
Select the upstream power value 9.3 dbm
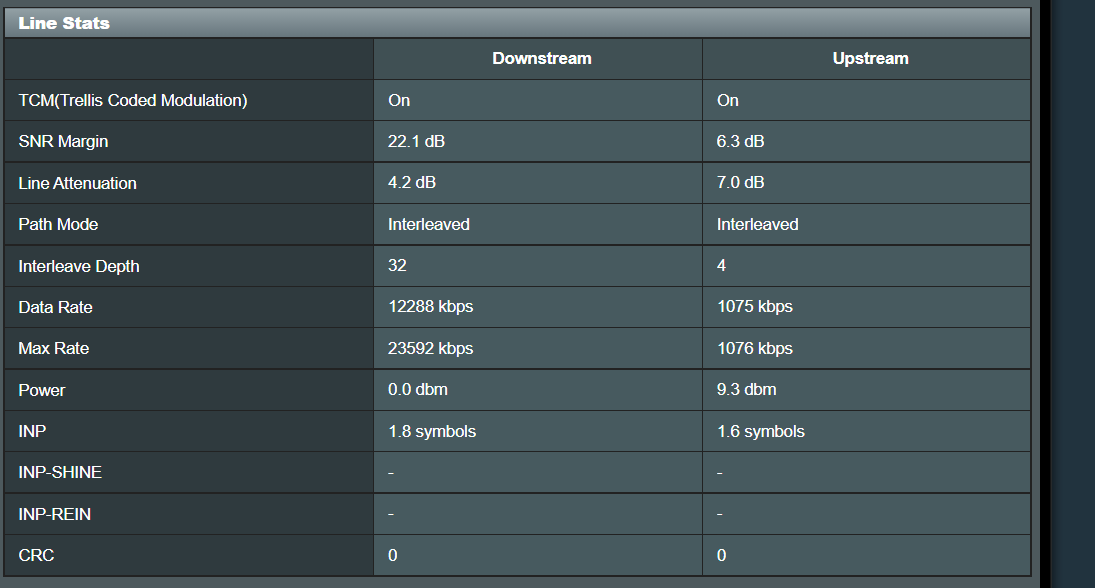[x=746, y=390]
